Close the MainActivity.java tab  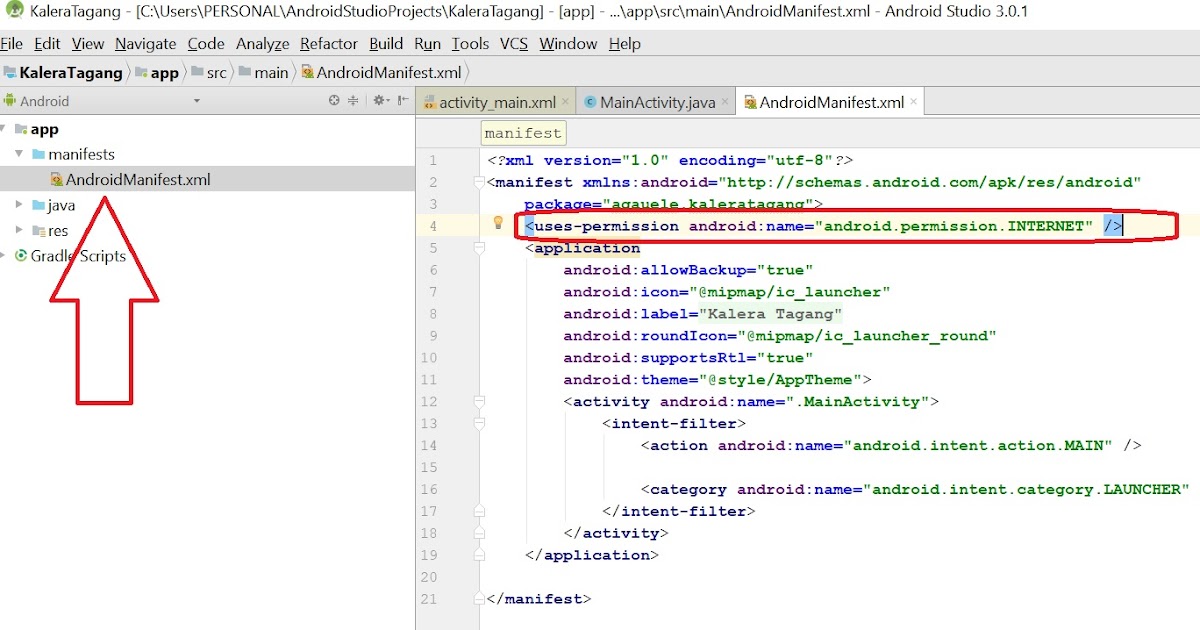pyautogui.click(x=725, y=102)
